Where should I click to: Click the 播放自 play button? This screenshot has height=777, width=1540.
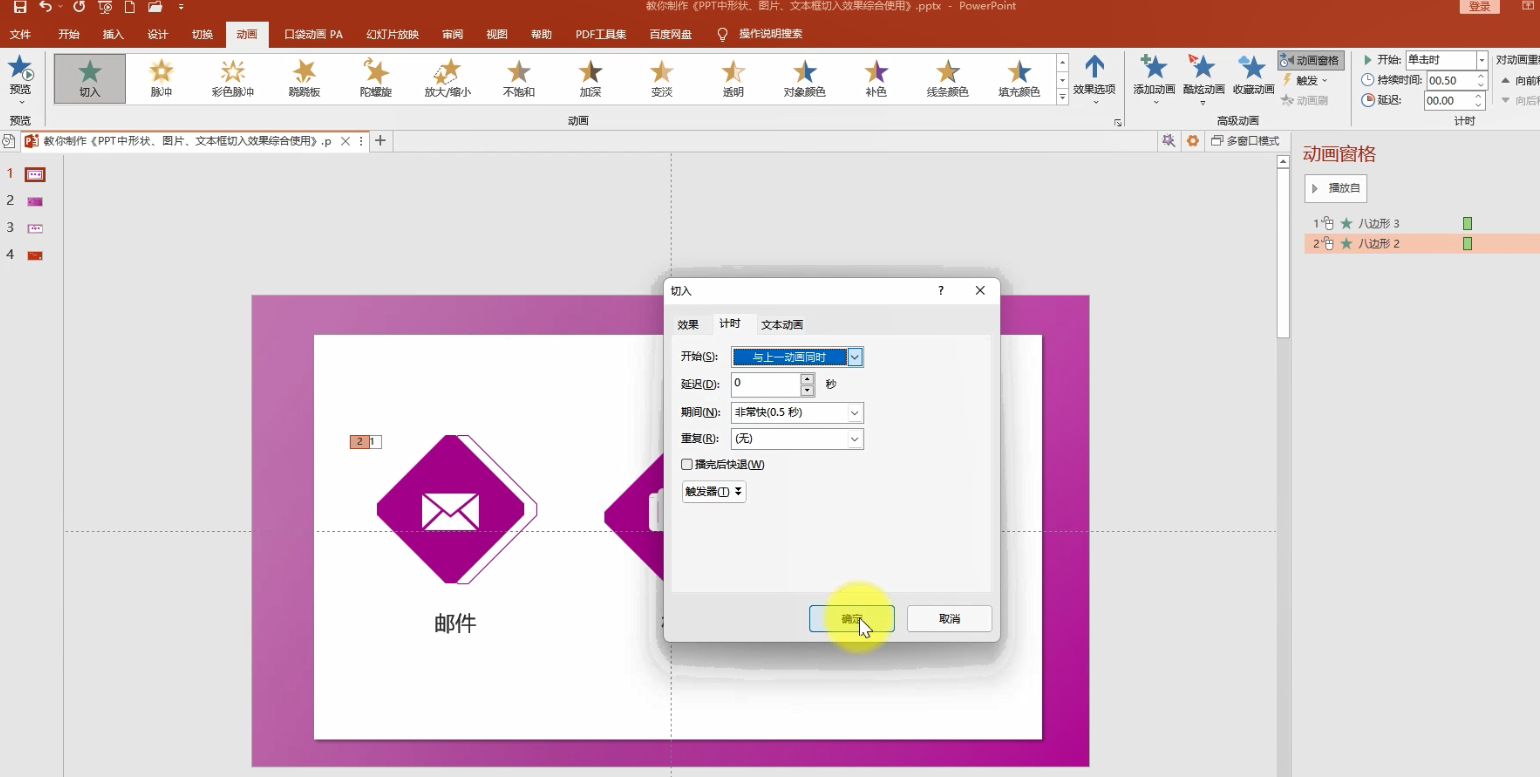(1336, 188)
